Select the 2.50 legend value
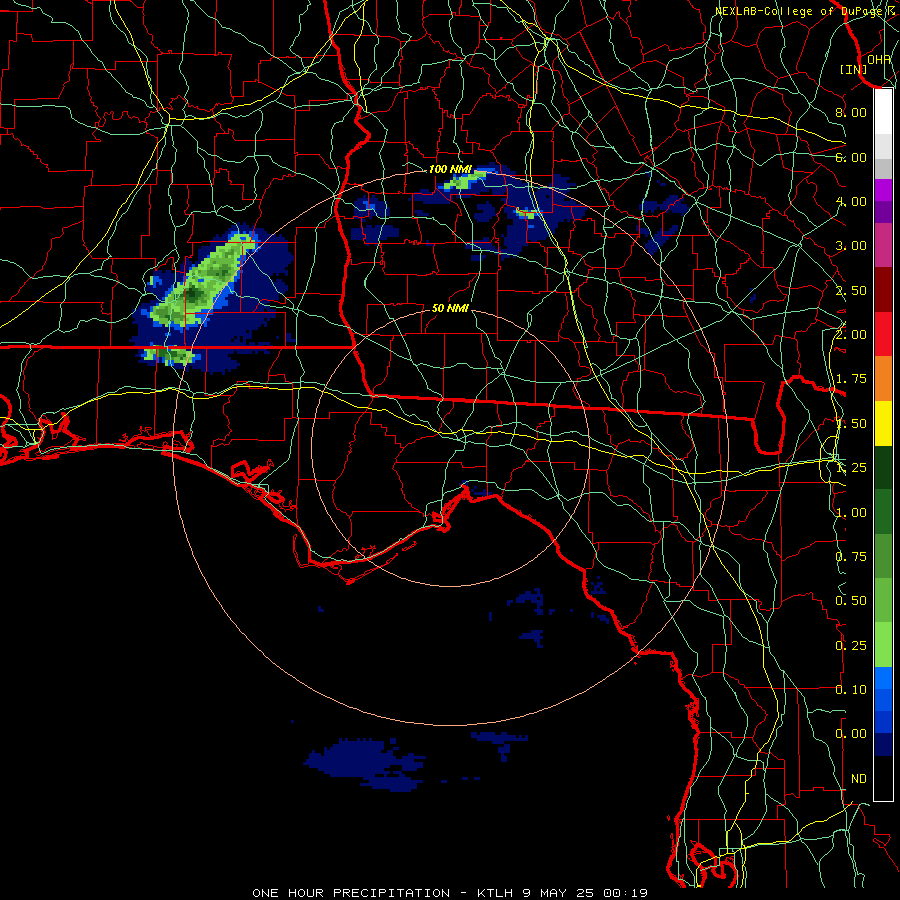Image resolution: width=900 pixels, height=900 pixels. [x=851, y=290]
